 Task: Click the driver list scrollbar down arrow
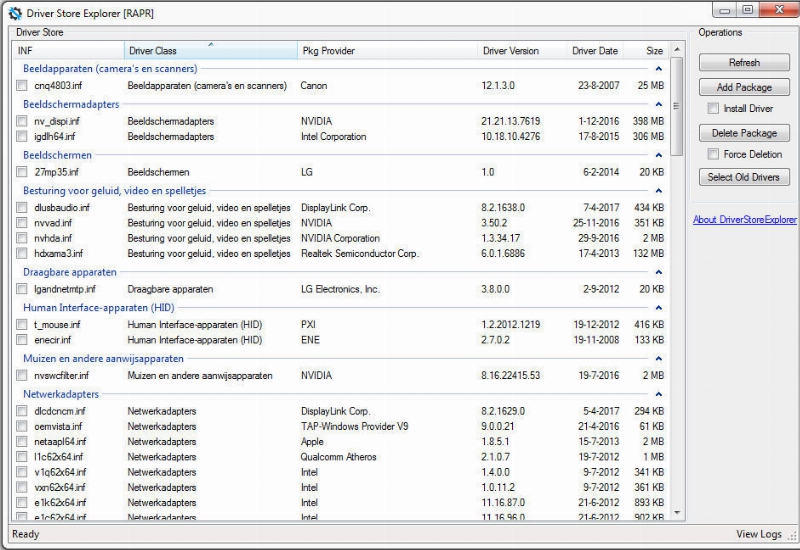coord(677,512)
